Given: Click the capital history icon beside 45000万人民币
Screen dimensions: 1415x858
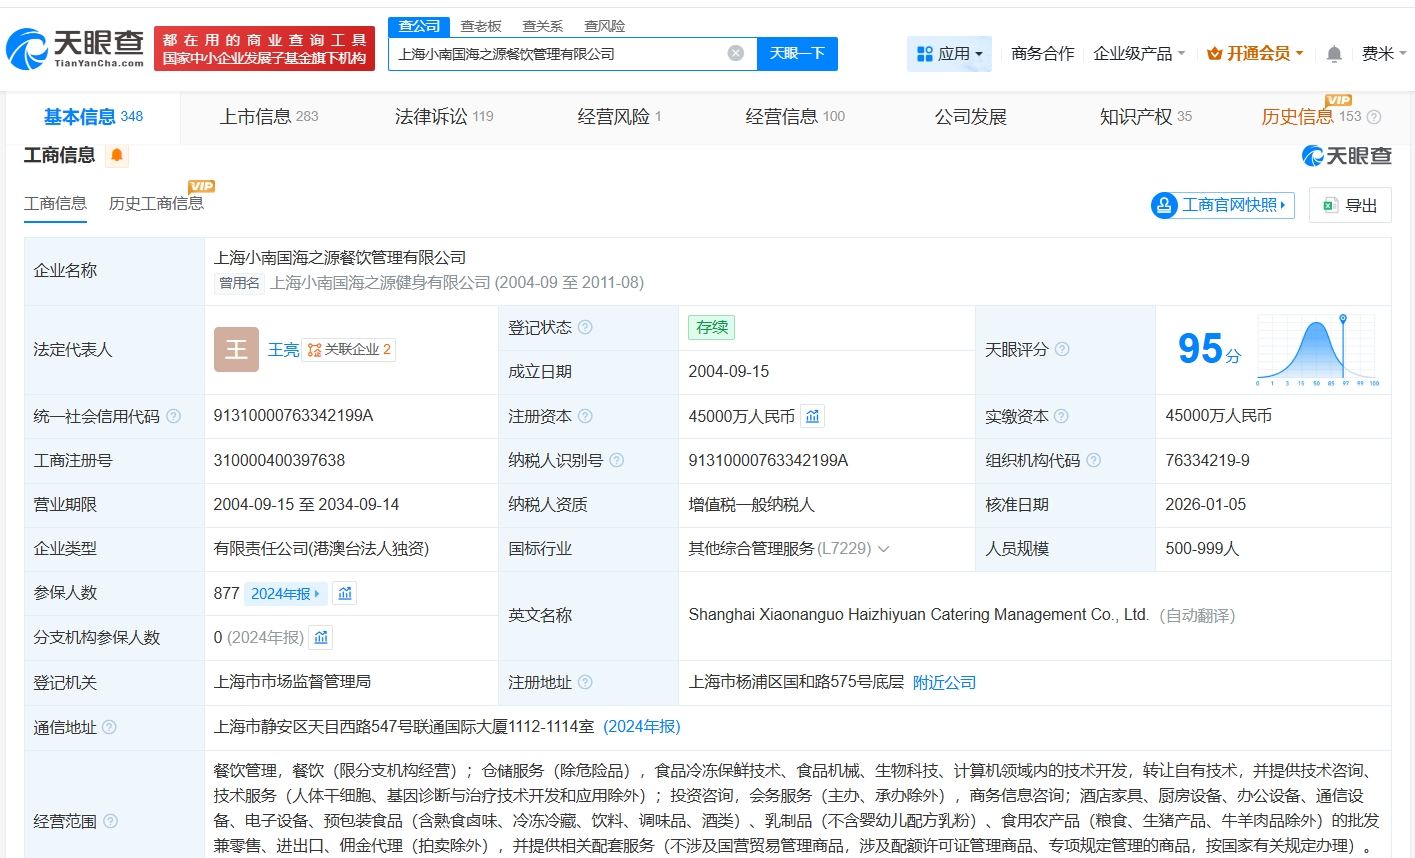Looking at the screenshot, I should (x=812, y=416).
